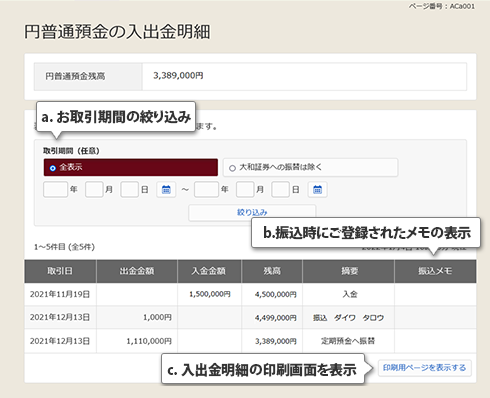Click the 1〜5件目 (全5件) result count

tap(64, 247)
